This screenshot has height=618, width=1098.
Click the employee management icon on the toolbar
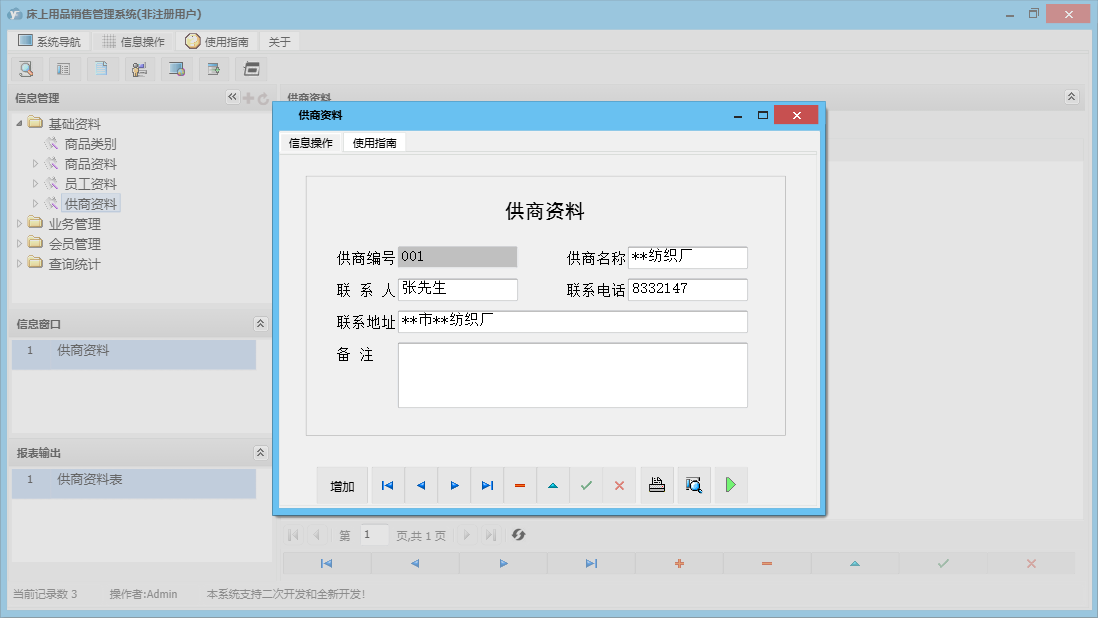139,68
